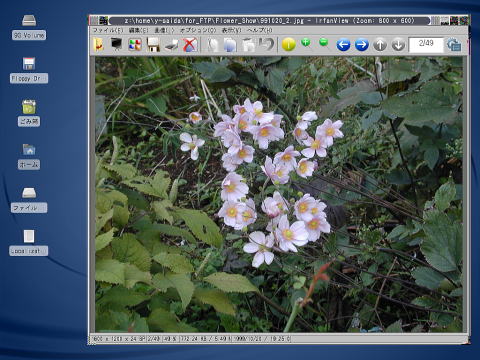Click the date and time entry in status bar

pos(262,339)
